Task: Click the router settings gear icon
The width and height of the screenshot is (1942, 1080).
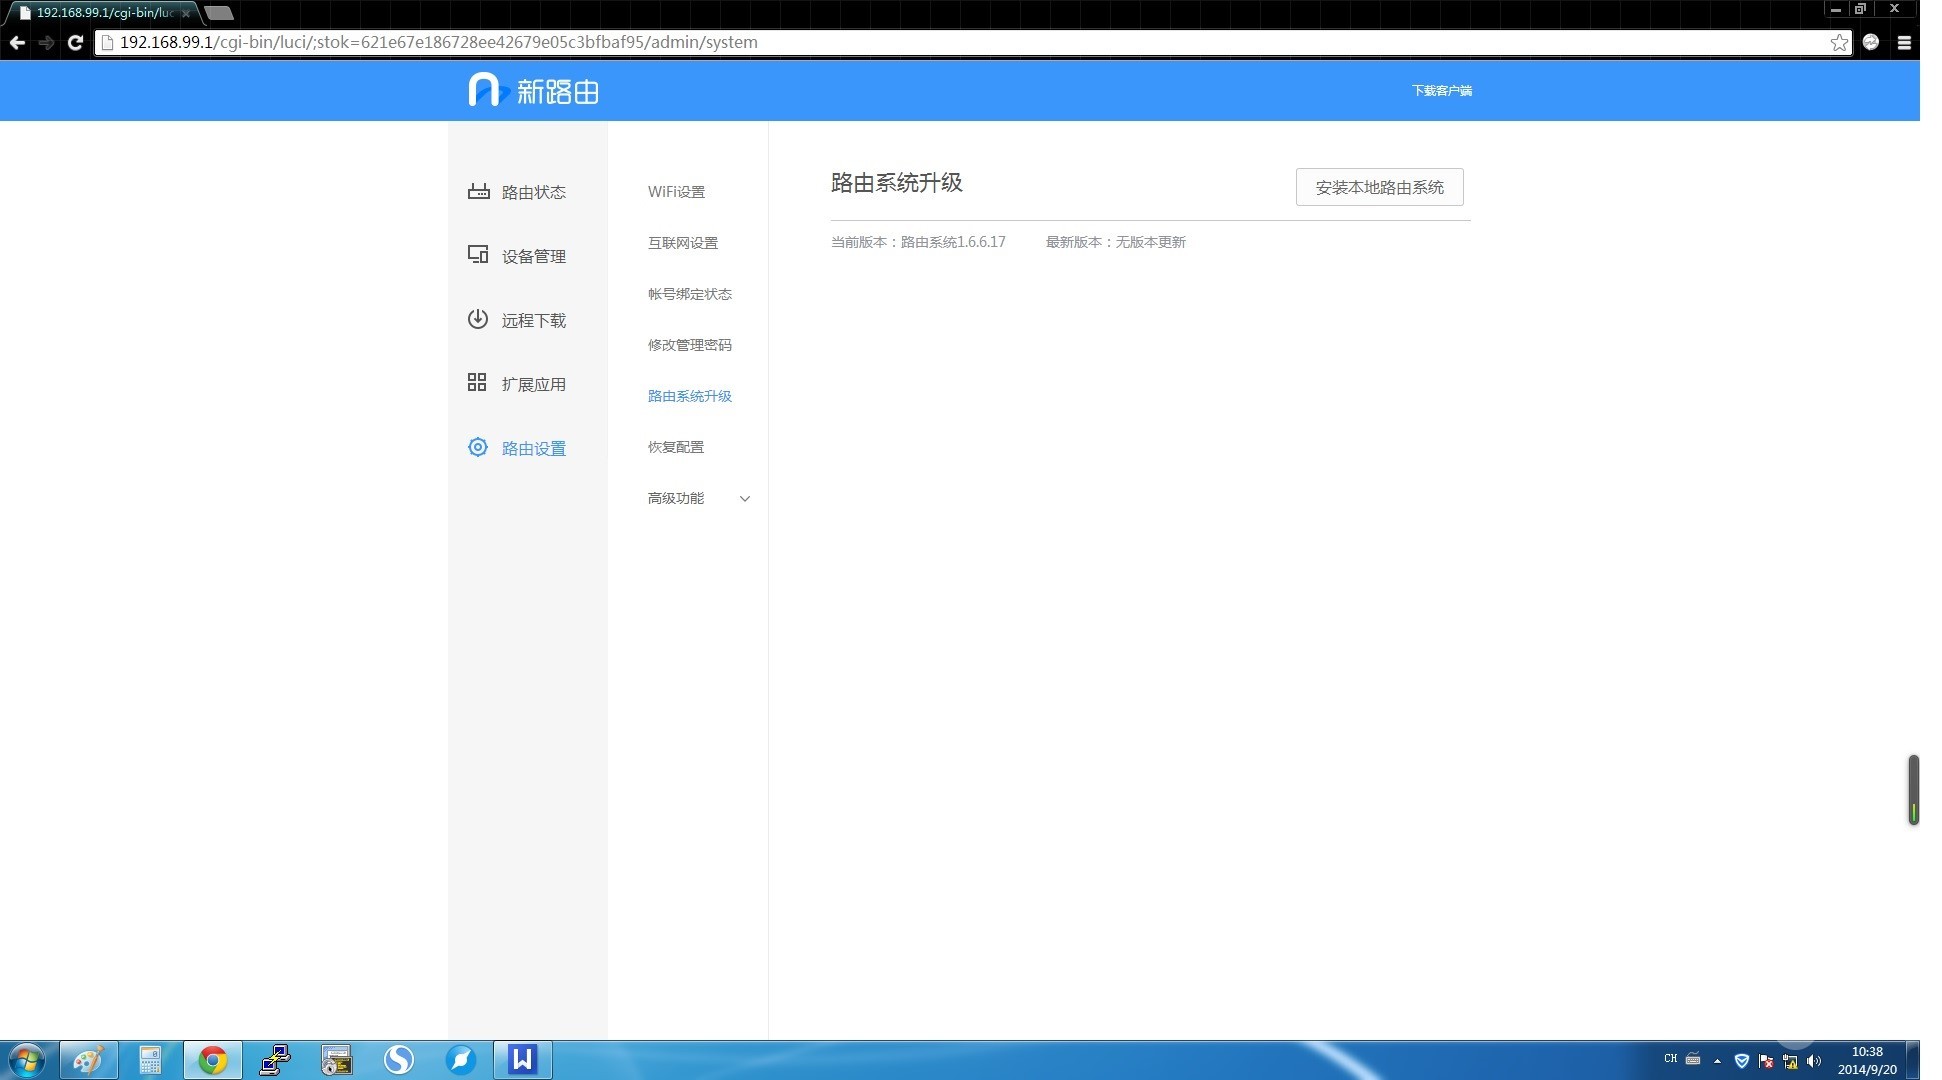Action: point(478,447)
